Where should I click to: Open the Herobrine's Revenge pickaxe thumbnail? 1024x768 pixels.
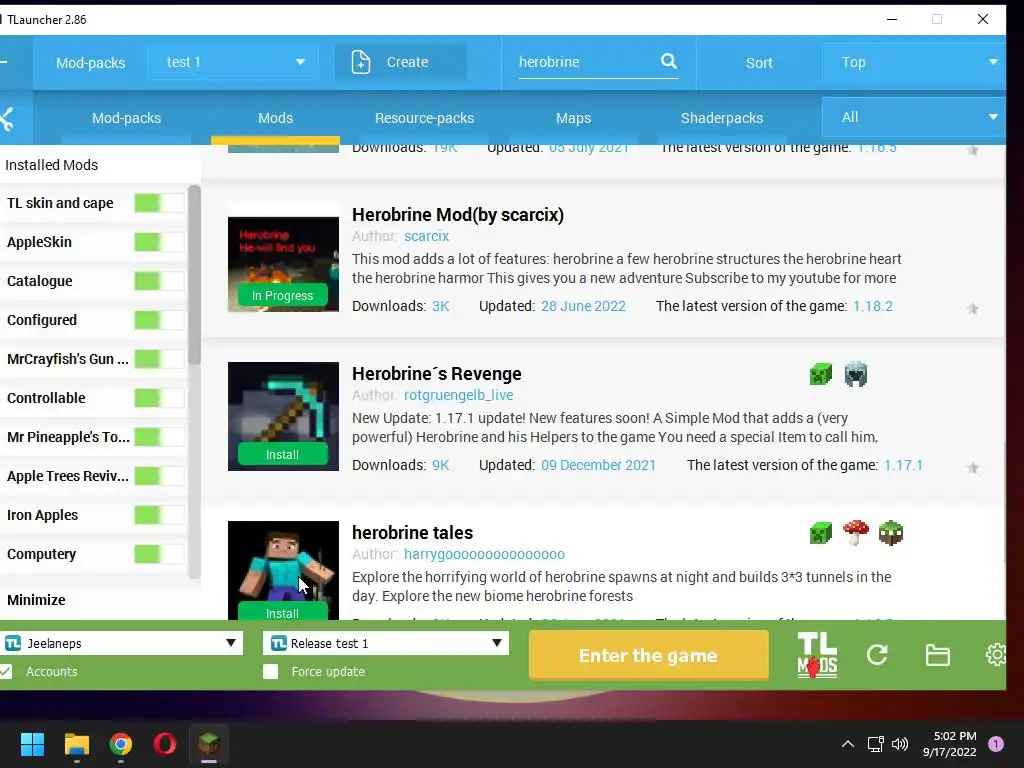tap(283, 416)
